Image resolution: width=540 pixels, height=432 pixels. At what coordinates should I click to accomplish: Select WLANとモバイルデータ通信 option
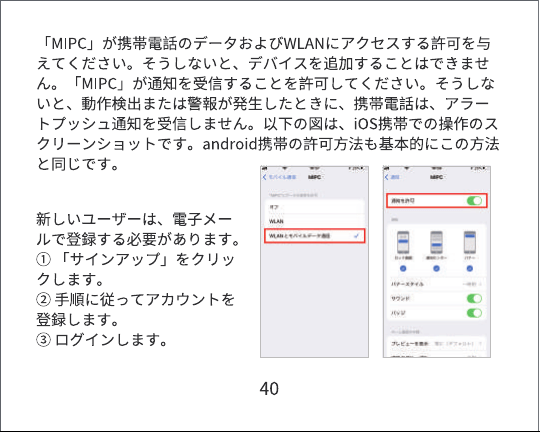pos(314,236)
